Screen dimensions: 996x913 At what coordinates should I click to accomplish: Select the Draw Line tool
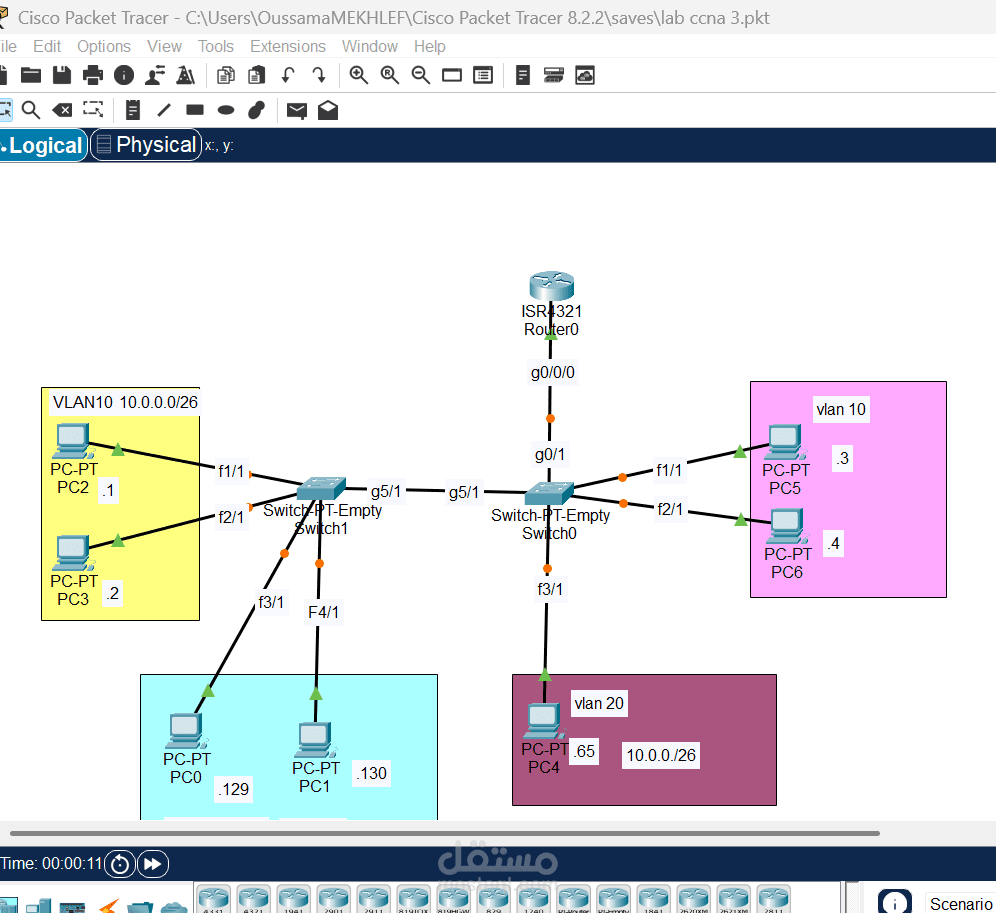pyautogui.click(x=164, y=110)
